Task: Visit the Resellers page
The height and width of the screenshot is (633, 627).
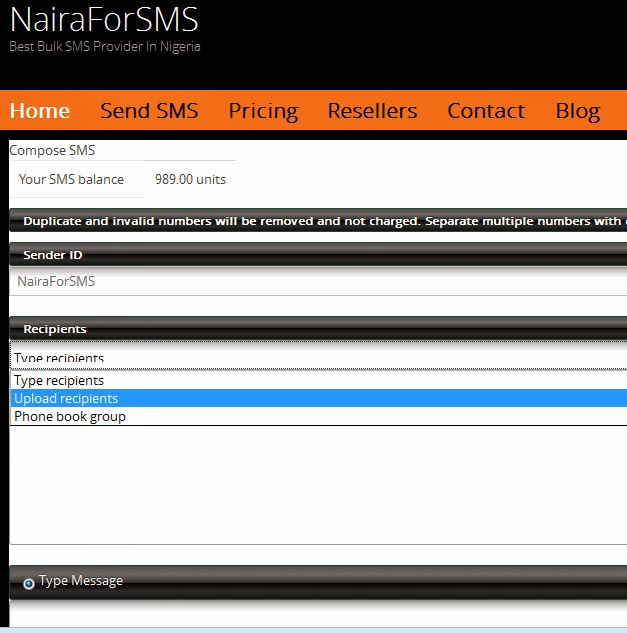Action: pos(372,111)
